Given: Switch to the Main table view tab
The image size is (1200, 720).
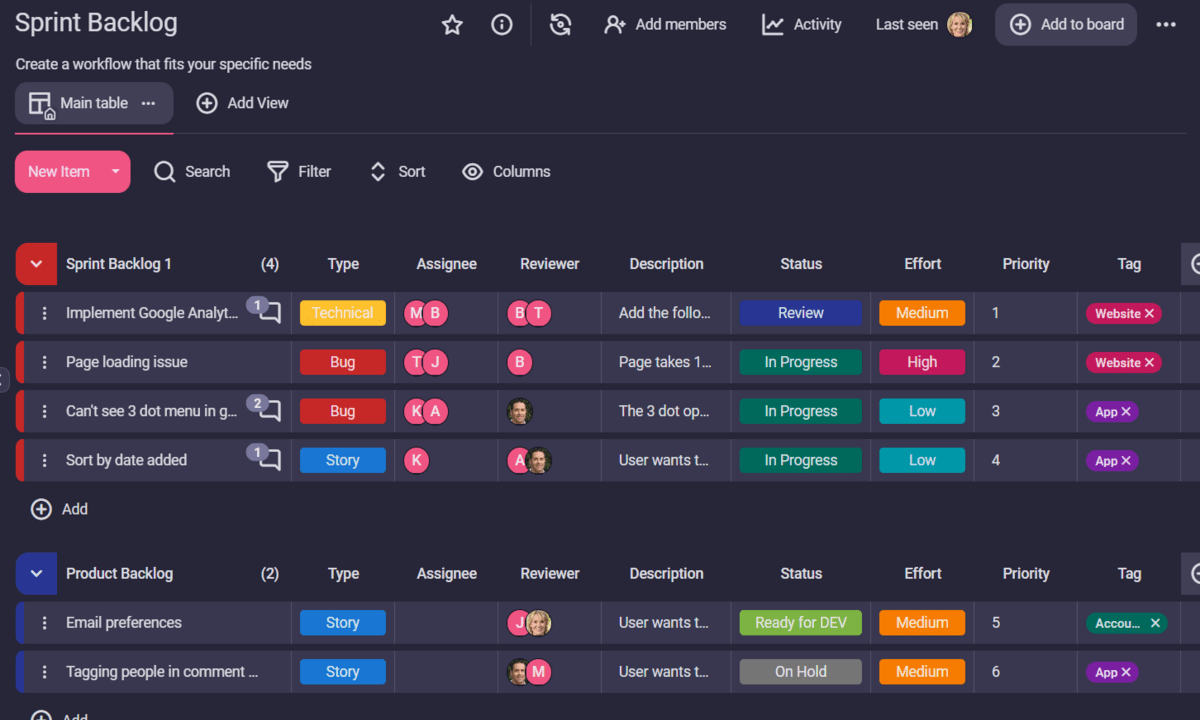Looking at the screenshot, I should [x=93, y=103].
